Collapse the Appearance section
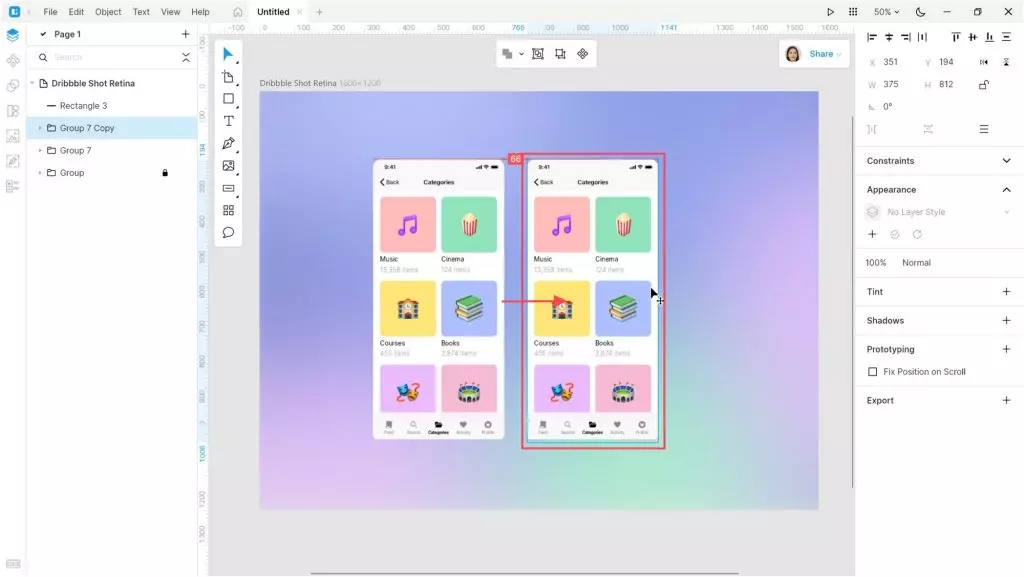This screenshot has height=577, width=1024. (x=1006, y=189)
